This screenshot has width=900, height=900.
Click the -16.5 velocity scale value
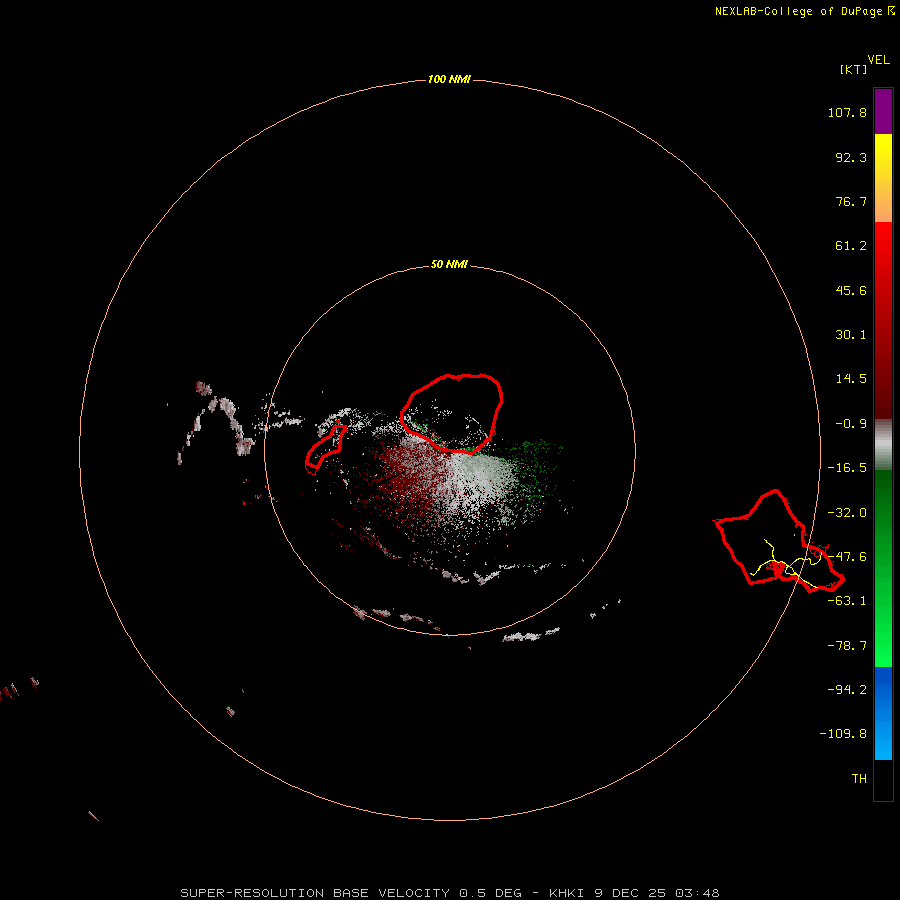(847, 468)
